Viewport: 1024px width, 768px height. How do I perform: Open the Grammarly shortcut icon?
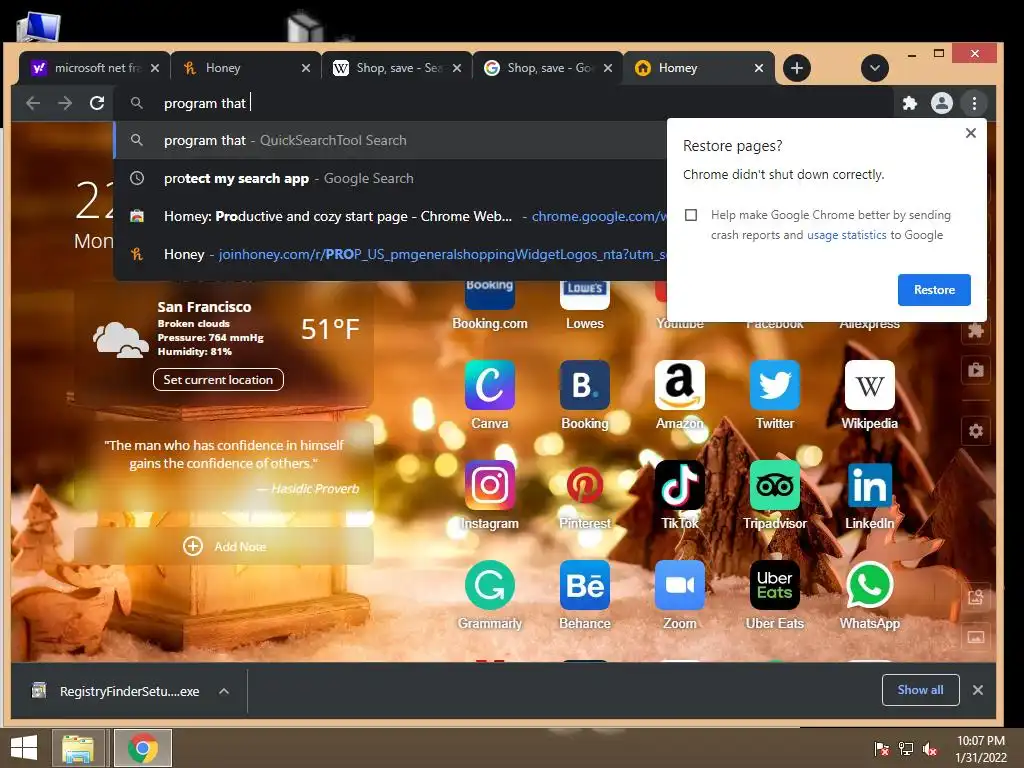tap(490, 585)
